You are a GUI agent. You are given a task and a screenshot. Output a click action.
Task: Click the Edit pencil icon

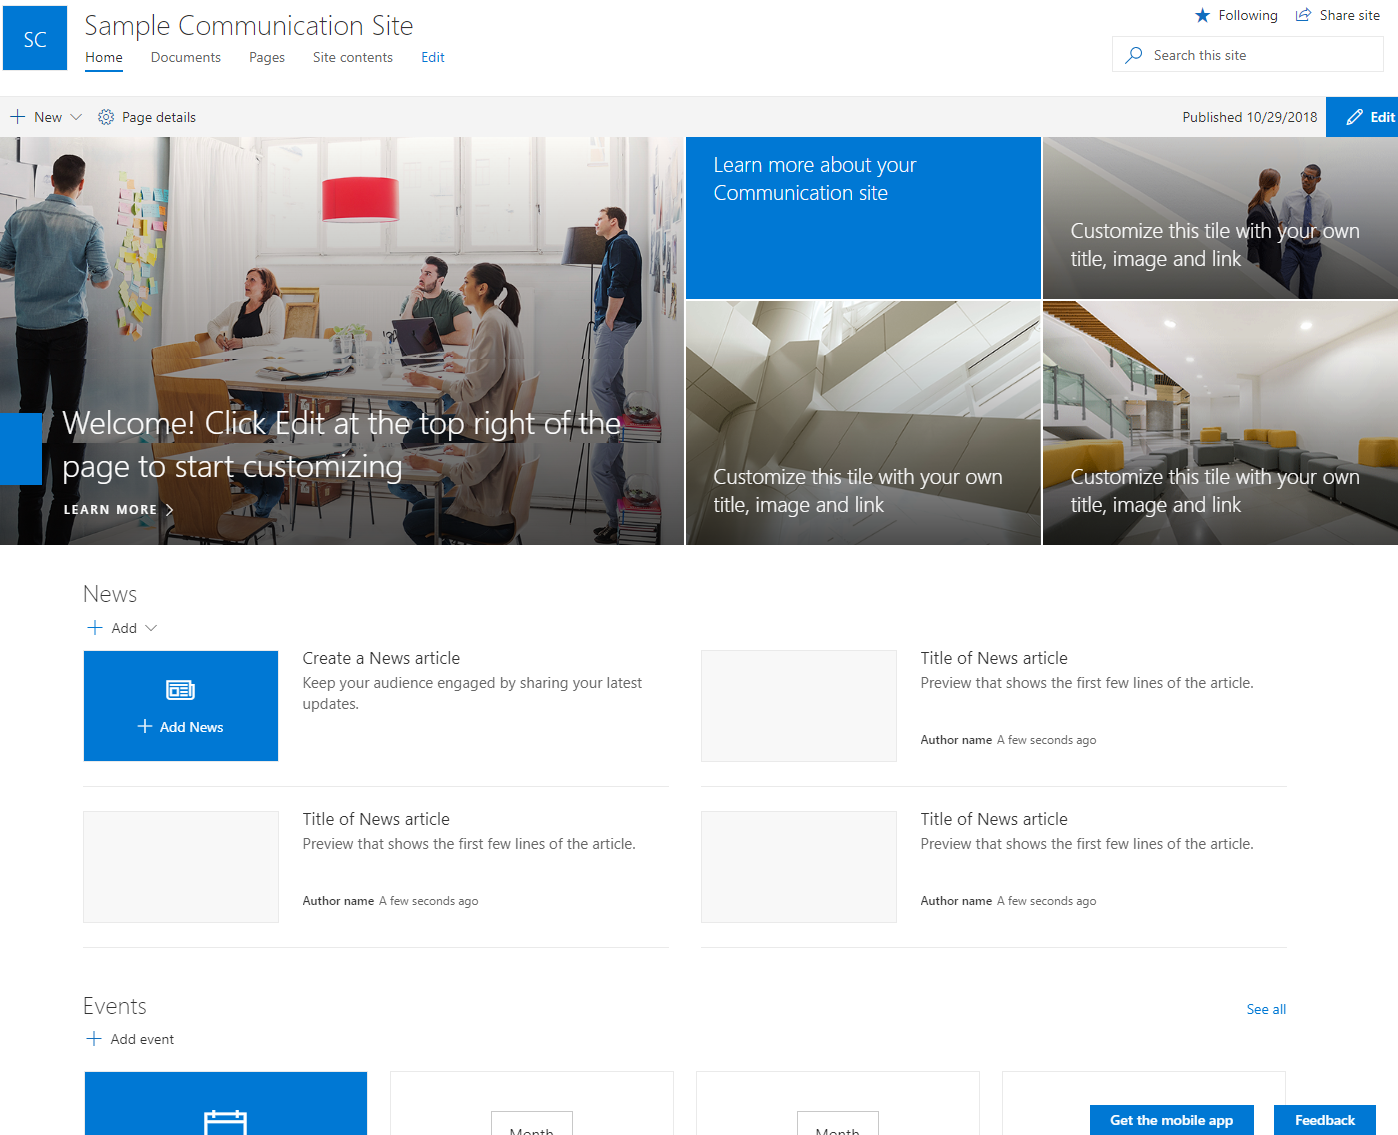pos(1355,117)
